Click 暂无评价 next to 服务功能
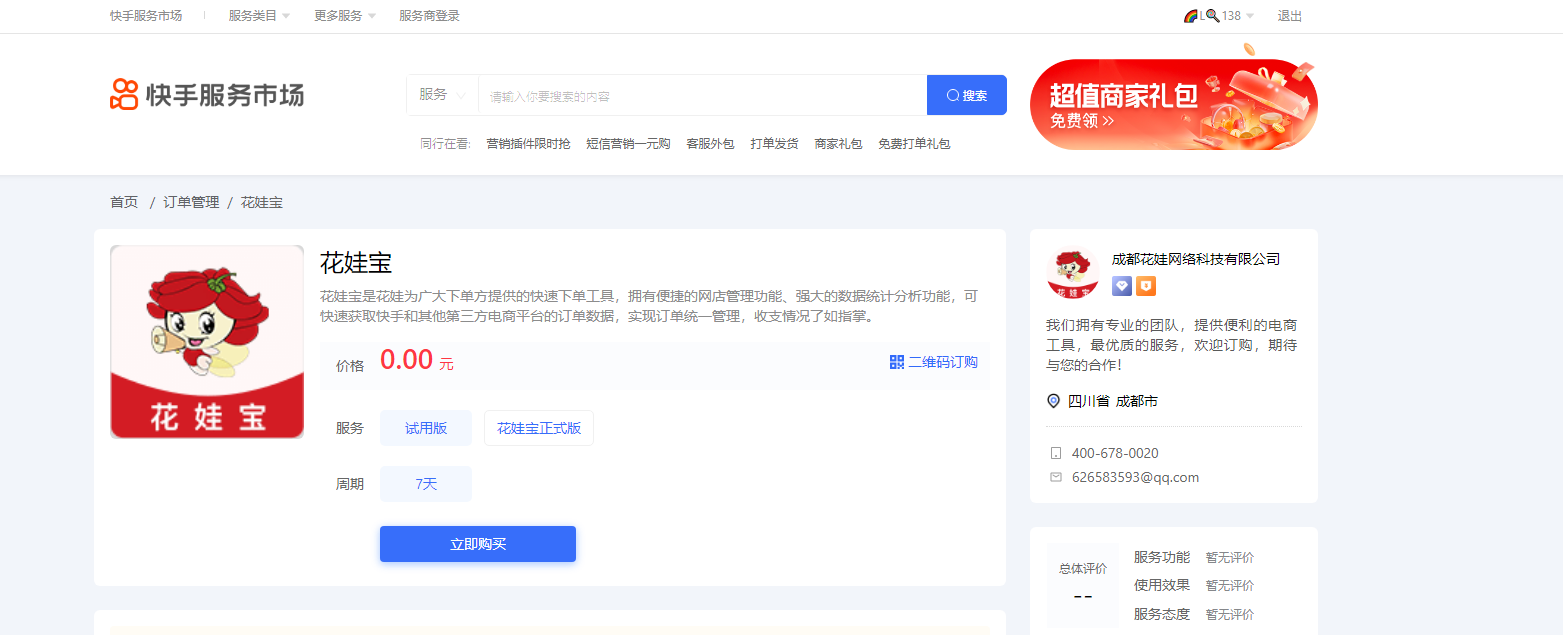1563x635 pixels. [1229, 558]
